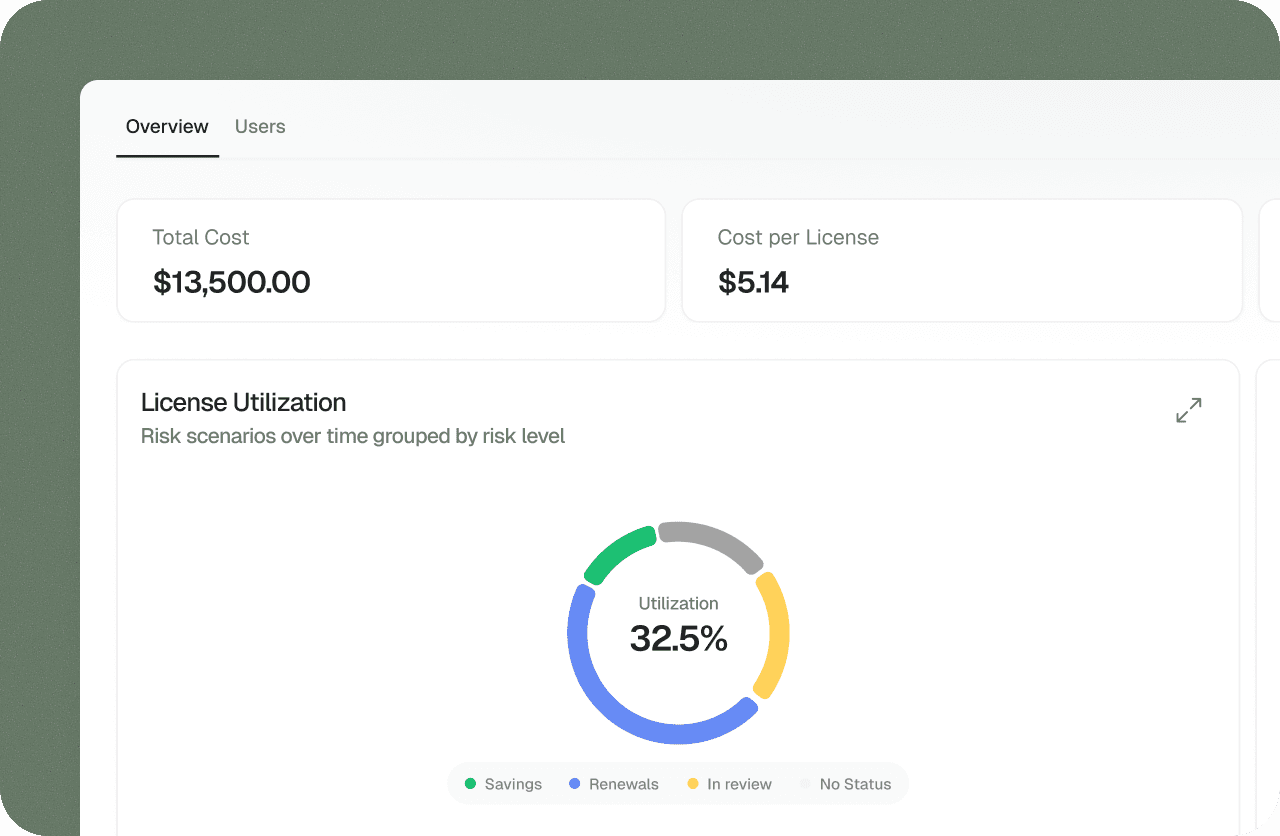Select the Overview tab
The image size is (1280, 836).
[x=167, y=127]
